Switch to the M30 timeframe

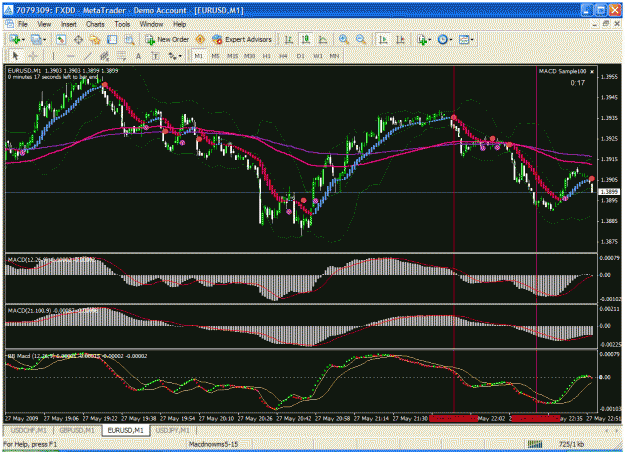pos(250,56)
